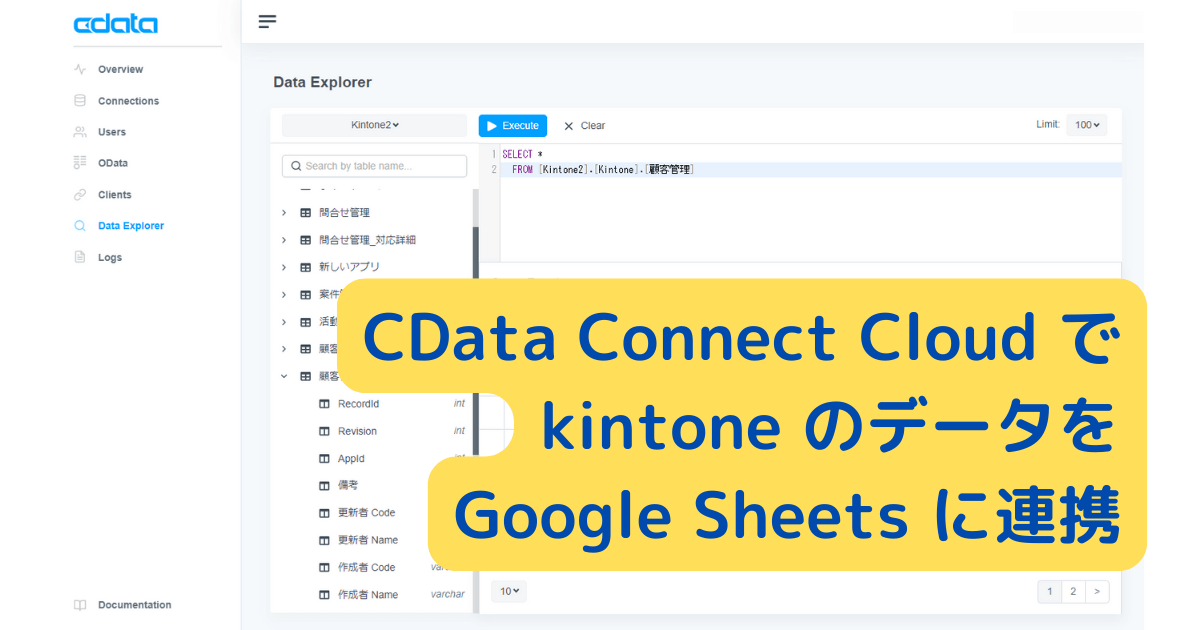Open the Overview page
Viewport: 1200px width, 630px height.
click(120, 69)
